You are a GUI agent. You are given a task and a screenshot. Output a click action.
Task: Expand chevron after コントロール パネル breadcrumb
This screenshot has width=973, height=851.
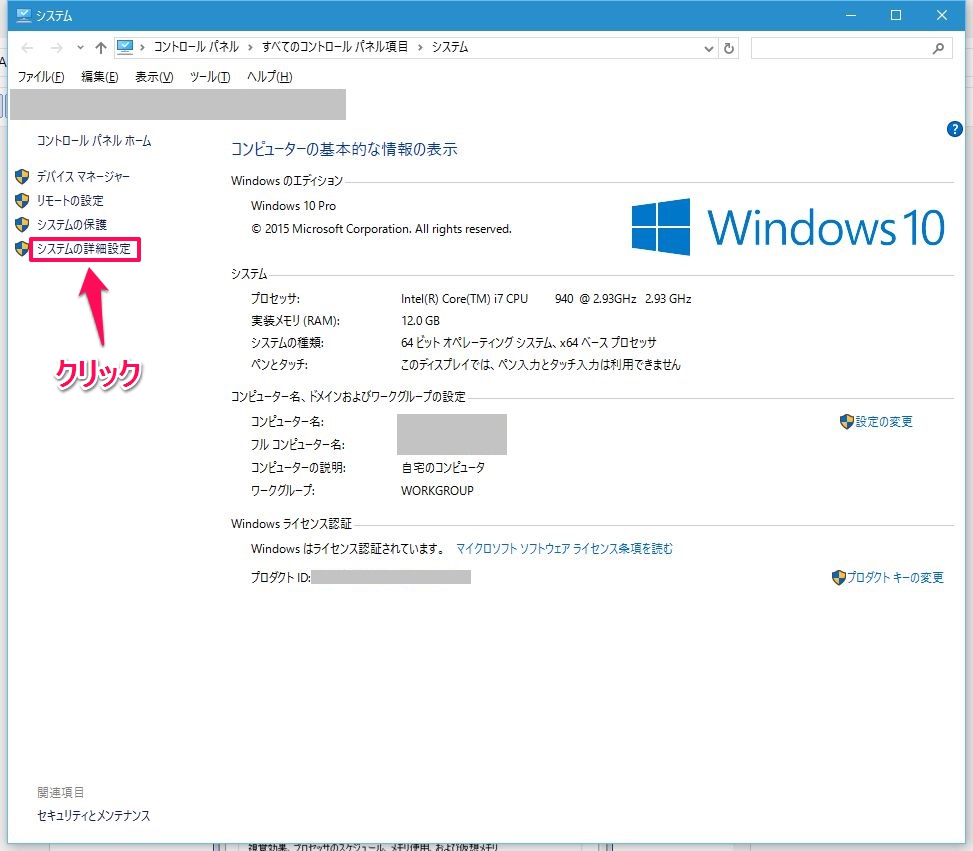tap(250, 47)
